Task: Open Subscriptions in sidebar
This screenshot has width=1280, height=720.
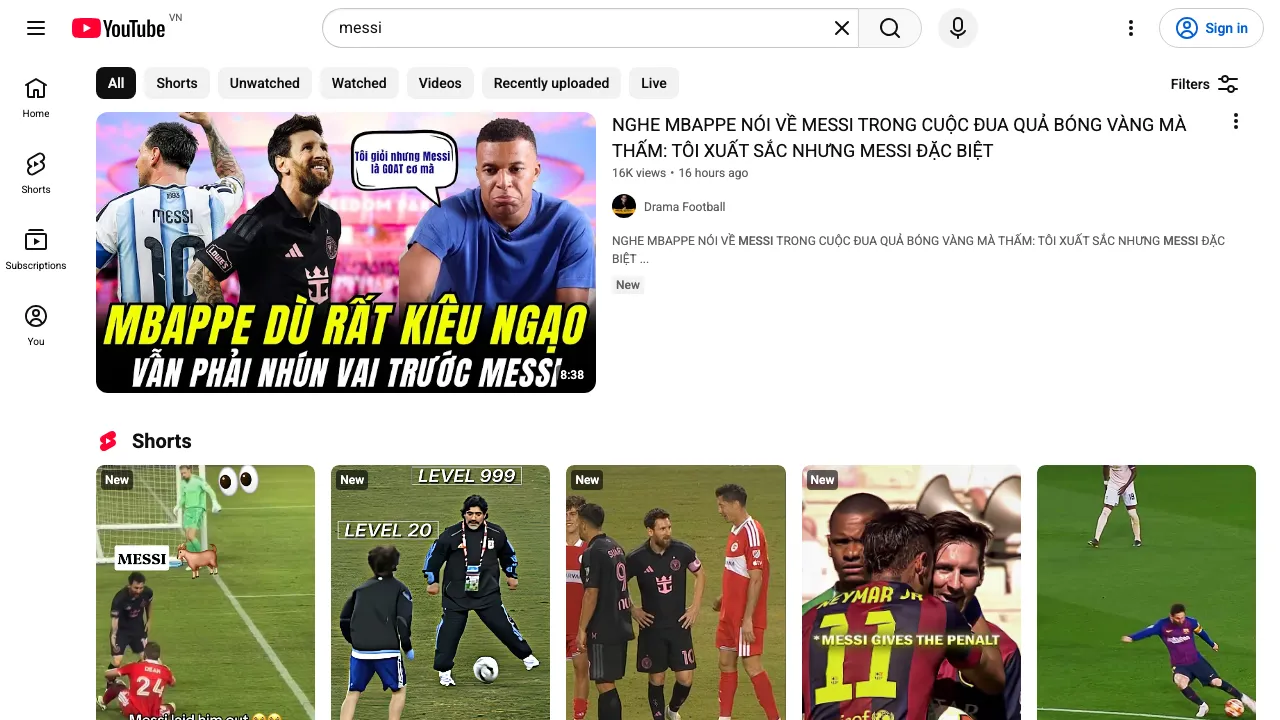Action: point(36,250)
